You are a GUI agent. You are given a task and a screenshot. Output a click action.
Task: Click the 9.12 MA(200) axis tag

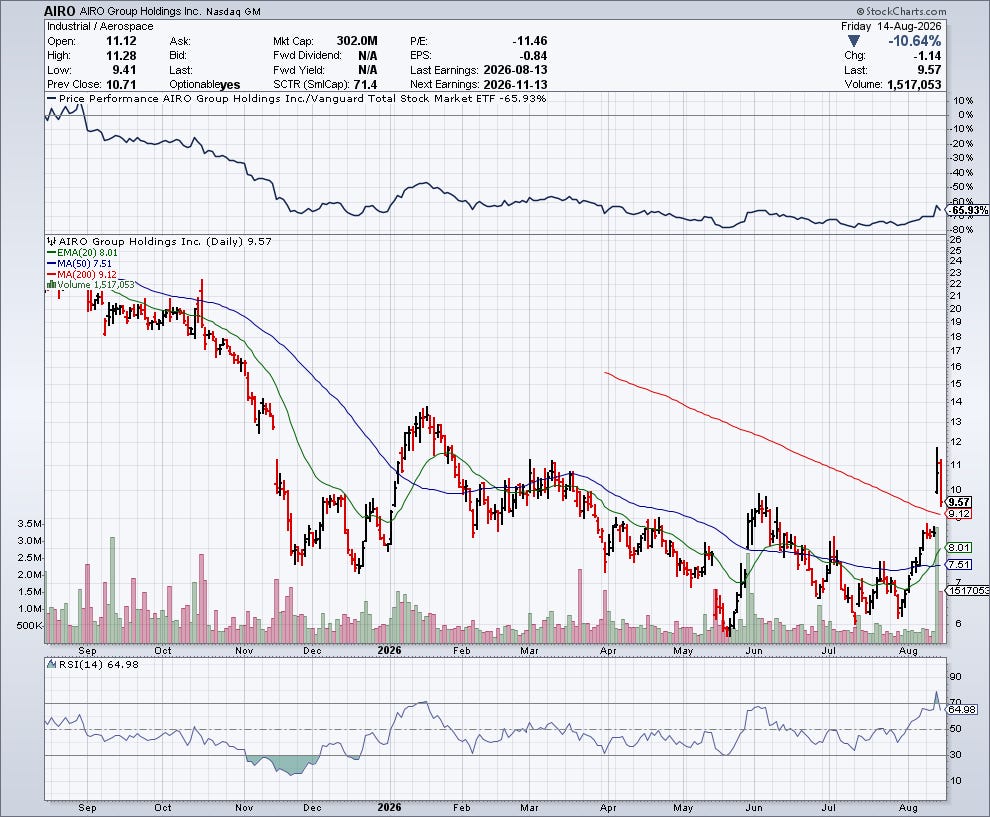click(x=959, y=513)
